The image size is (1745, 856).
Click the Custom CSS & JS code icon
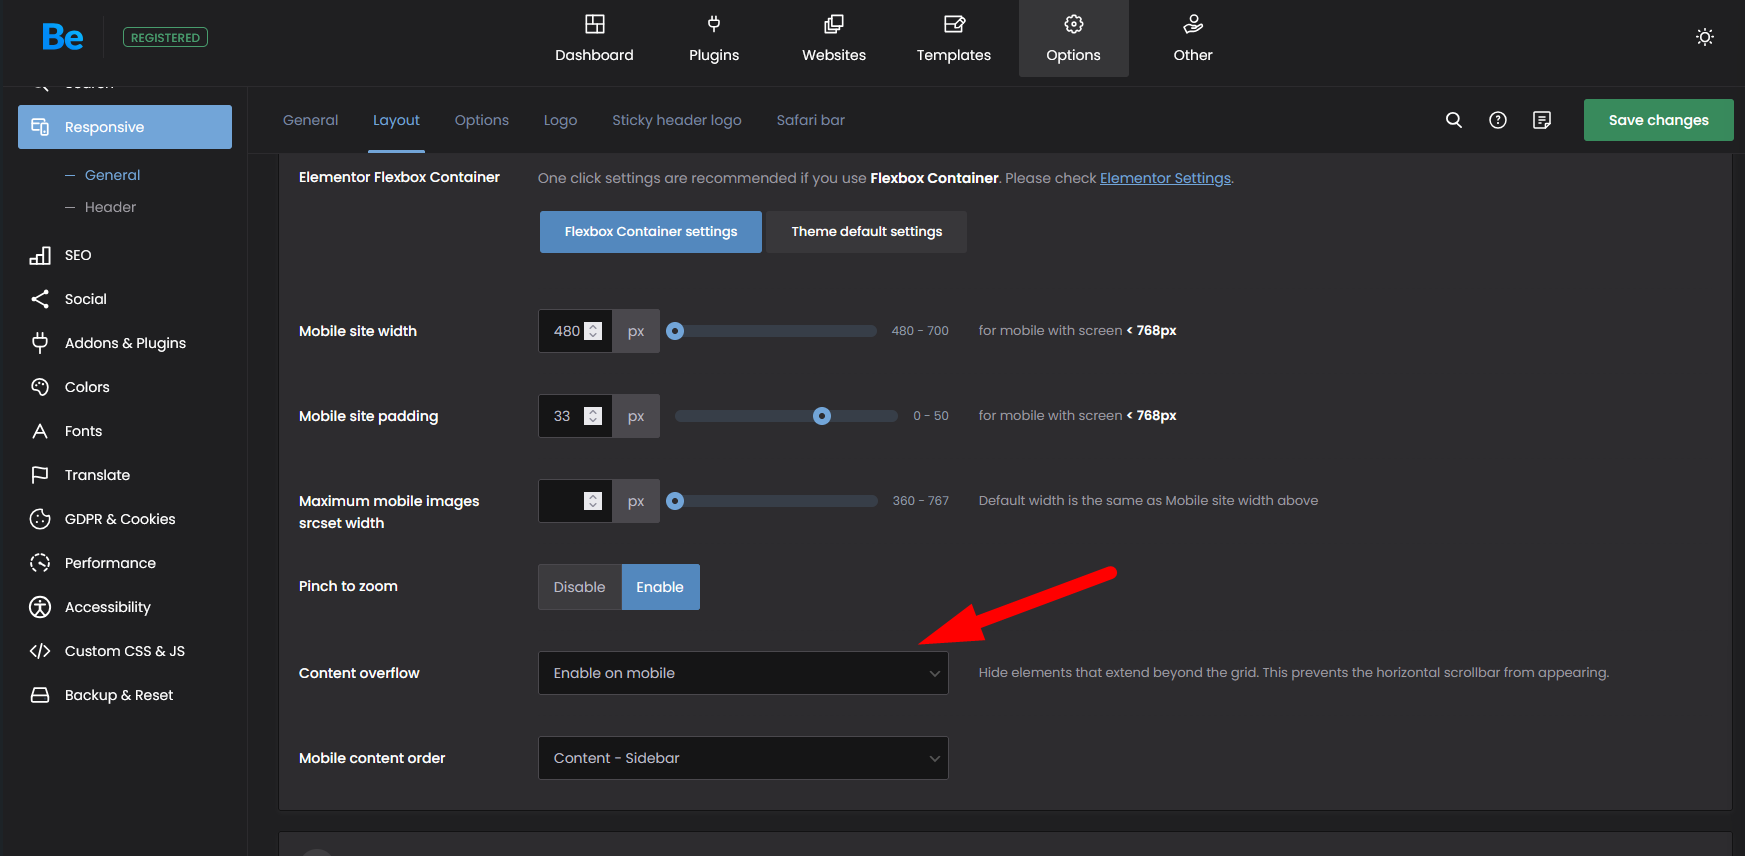40,651
